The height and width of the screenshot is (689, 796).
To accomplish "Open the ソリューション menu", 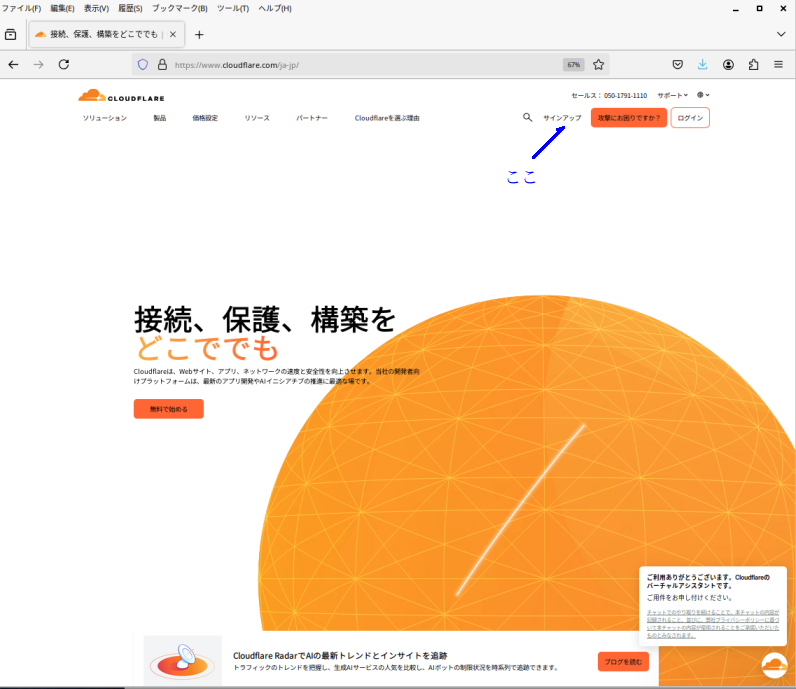I will tap(105, 118).
